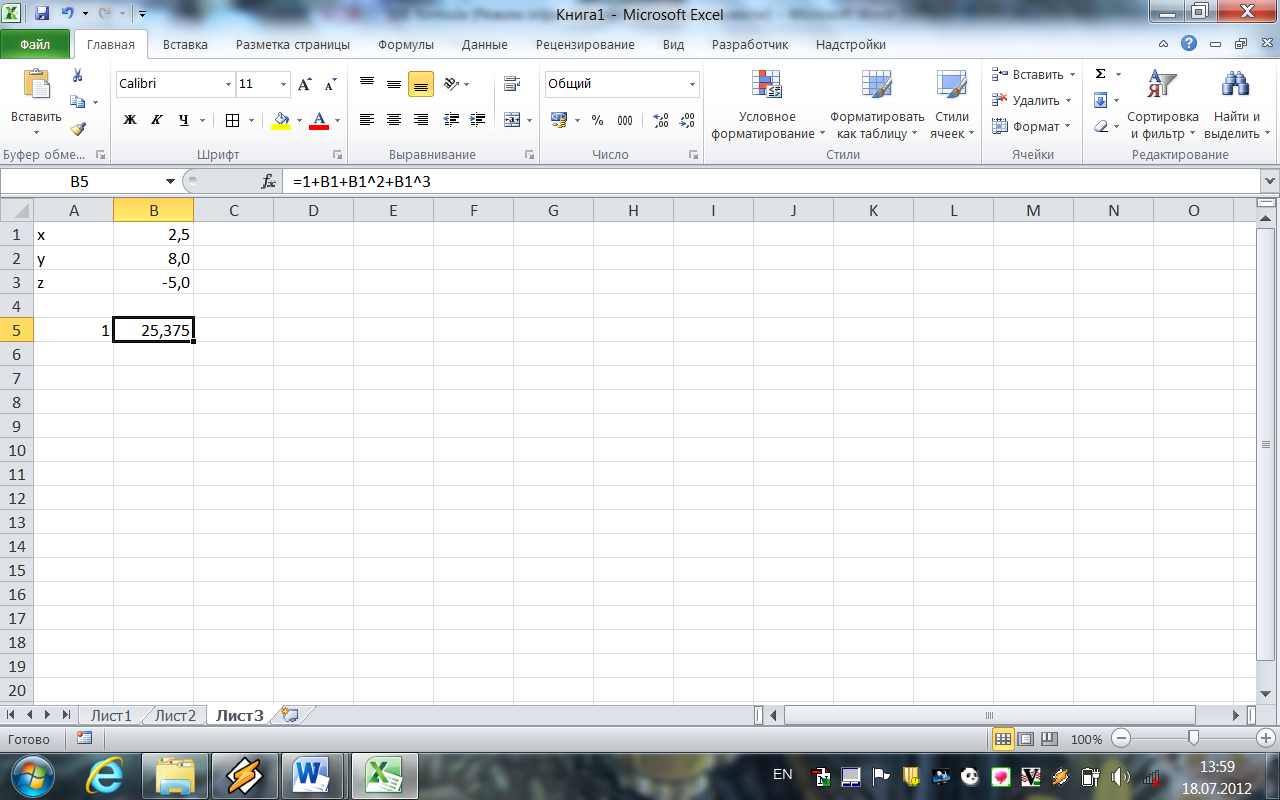This screenshot has width=1280, height=800.
Task: Switch to Page Layout view in status bar
Action: coord(1025,739)
